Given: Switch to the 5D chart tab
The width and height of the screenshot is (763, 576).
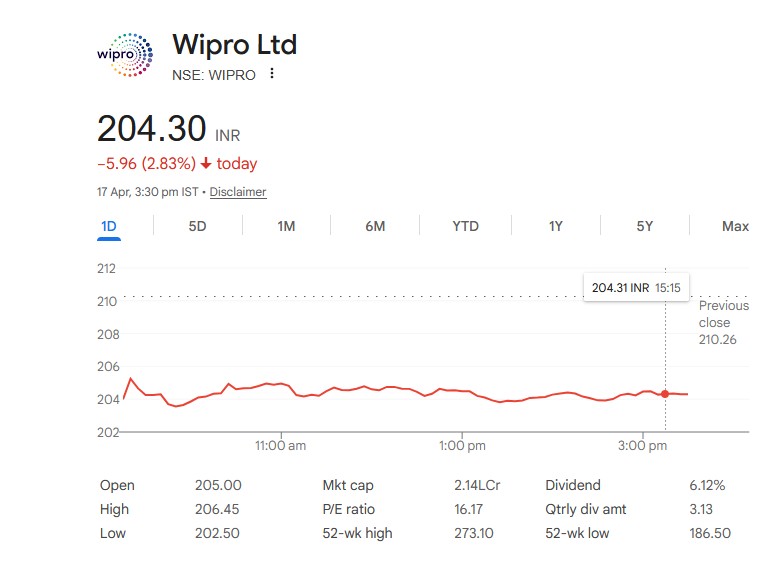Looking at the screenshot, I should point(197,226).
